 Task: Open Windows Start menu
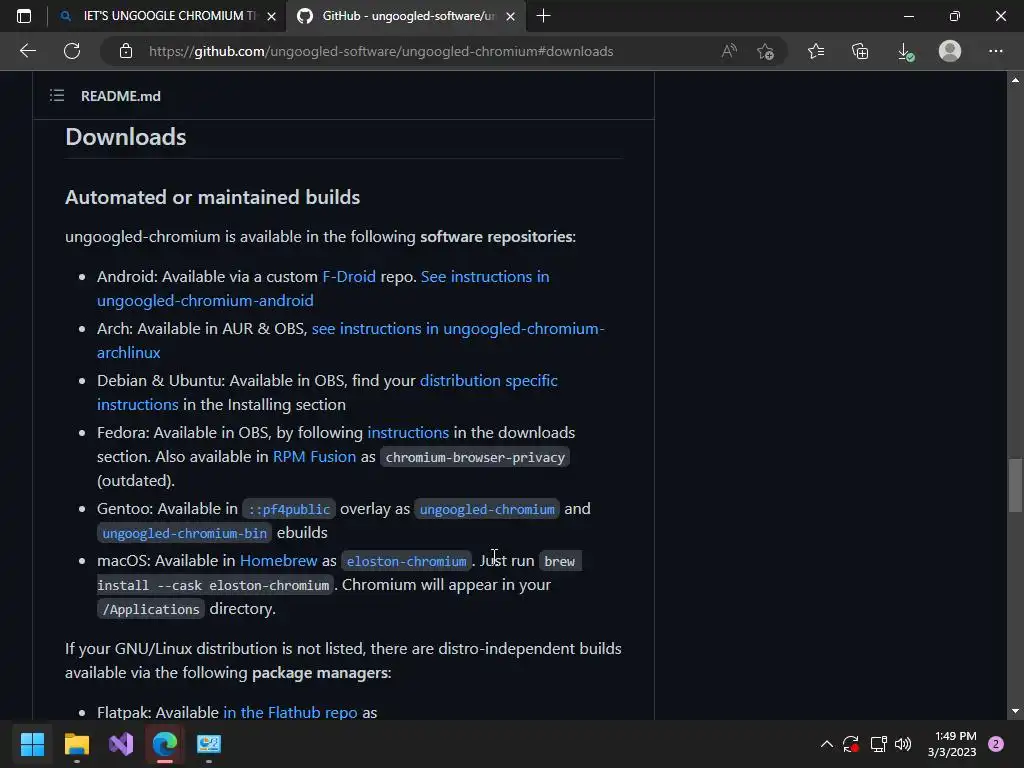[x=32, y=744]
